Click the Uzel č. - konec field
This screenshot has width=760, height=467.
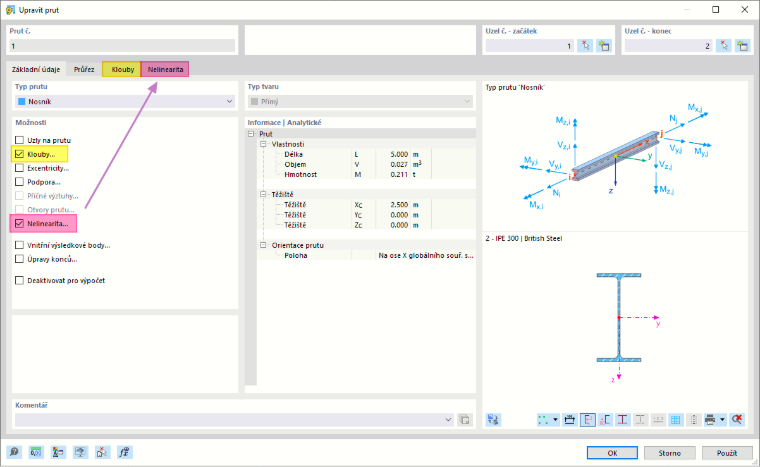pos(669,46)
